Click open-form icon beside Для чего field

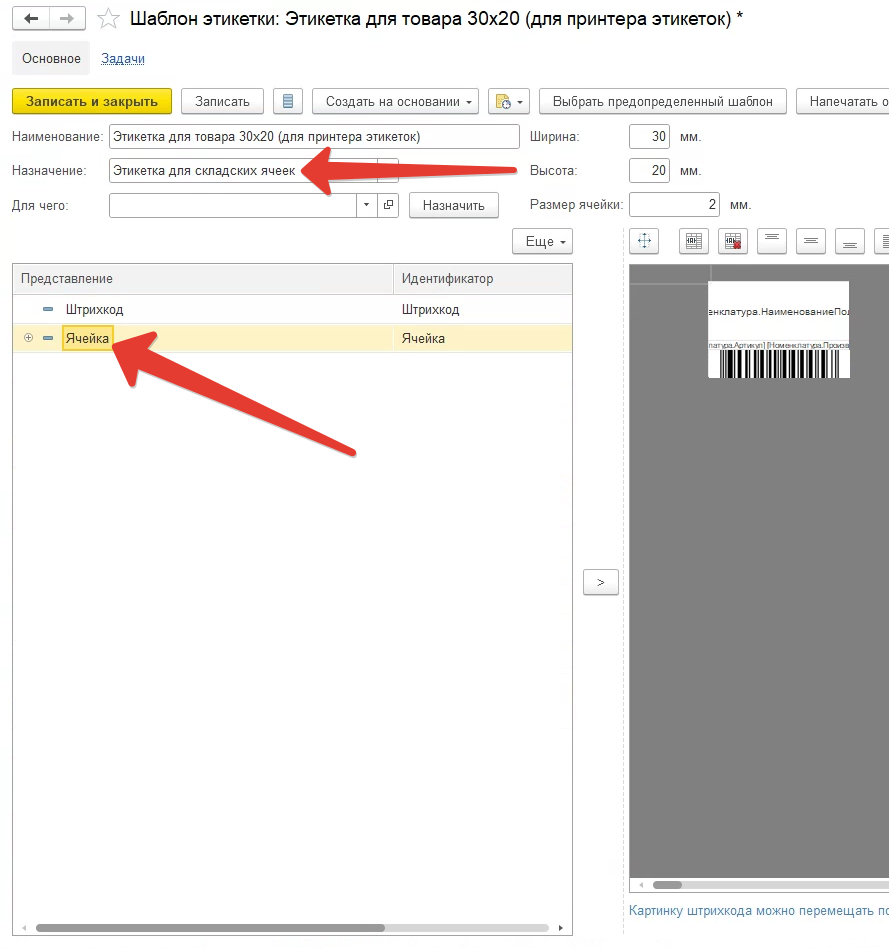click(389, 205)
